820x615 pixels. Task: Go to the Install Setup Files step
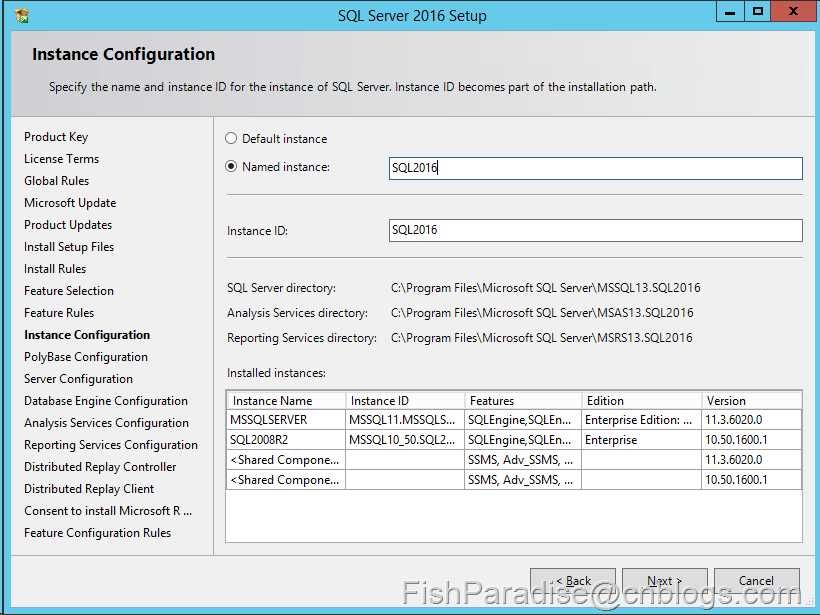[x=69, y=246]
